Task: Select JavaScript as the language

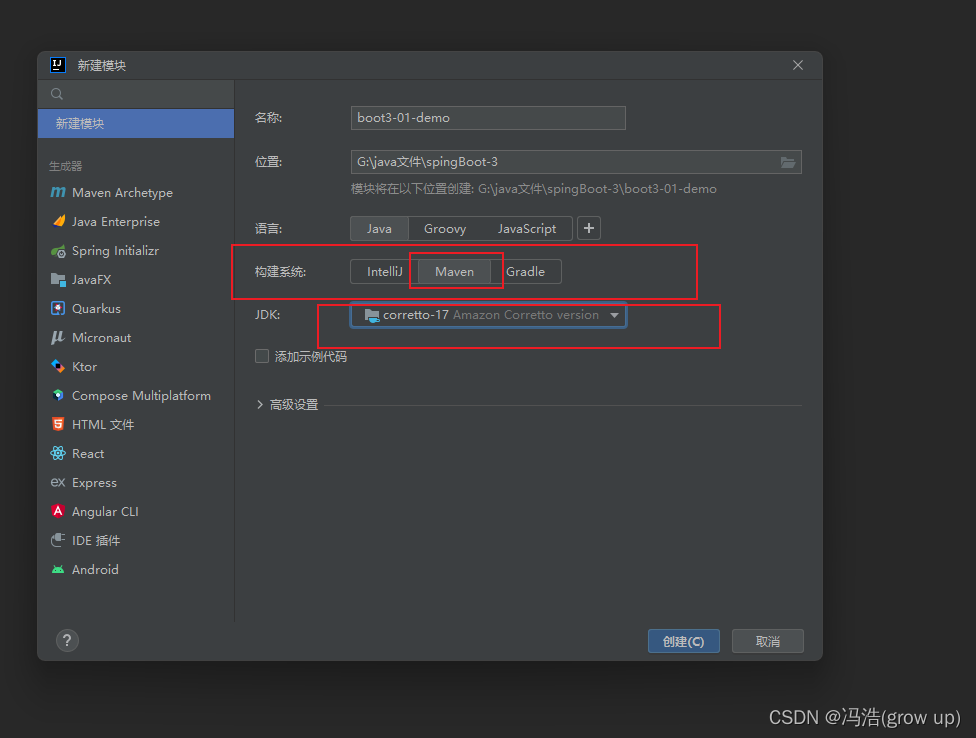Action: 527,228
